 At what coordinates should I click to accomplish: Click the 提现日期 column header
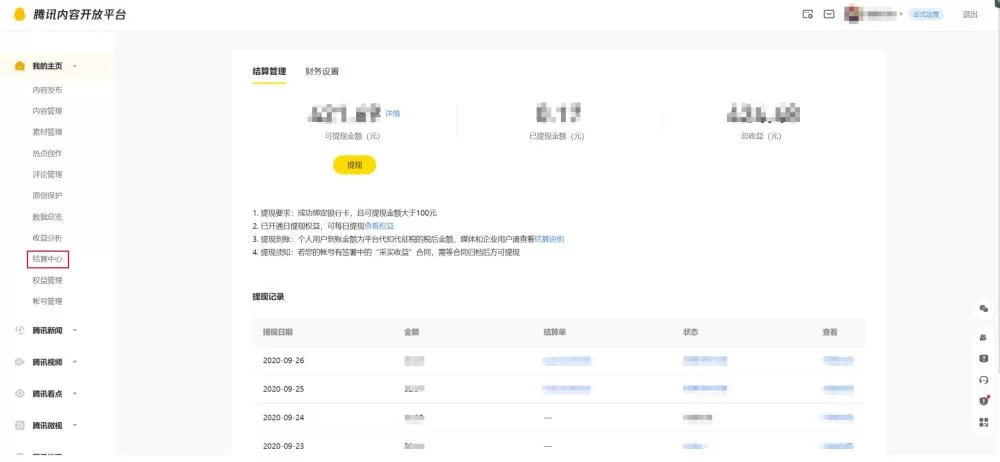(x=278, y=332)
